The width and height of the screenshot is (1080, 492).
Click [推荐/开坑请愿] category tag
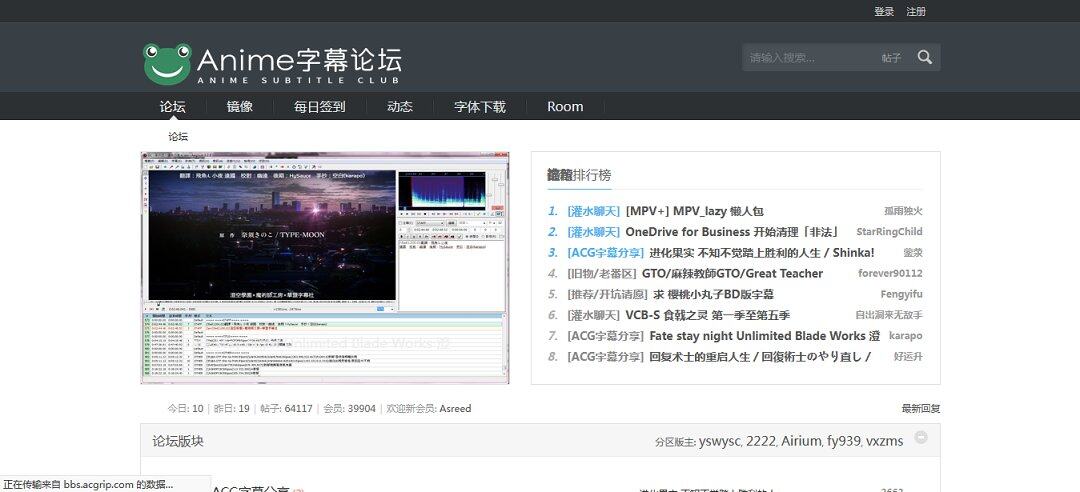point(608,294)
